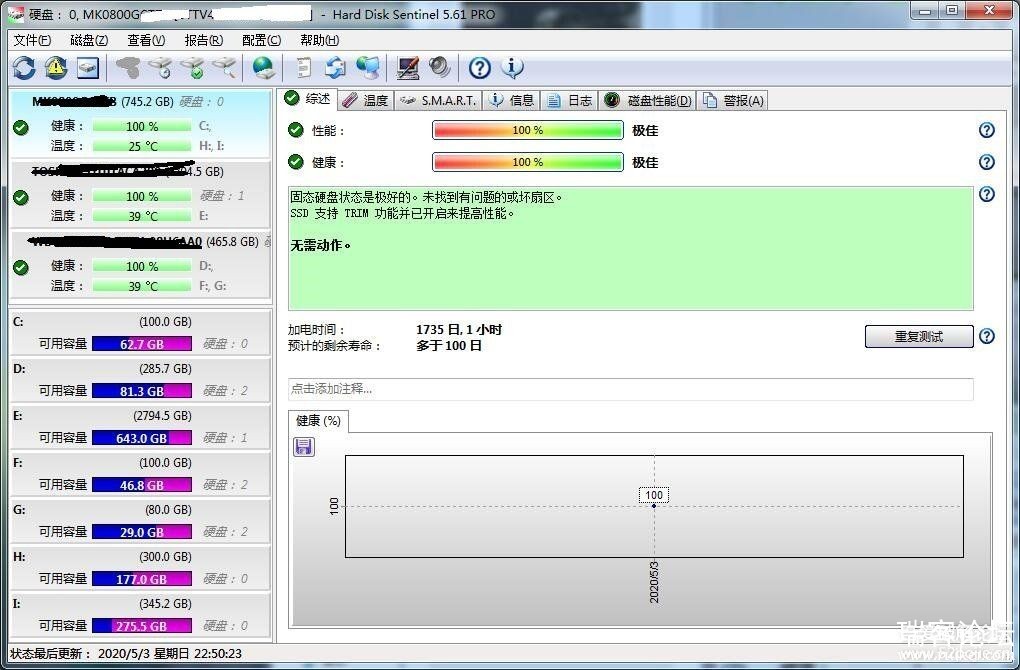This screenshot has width=1020, height=670.
Task: Click the page with blue sync arrows icon
Action: 336,68
